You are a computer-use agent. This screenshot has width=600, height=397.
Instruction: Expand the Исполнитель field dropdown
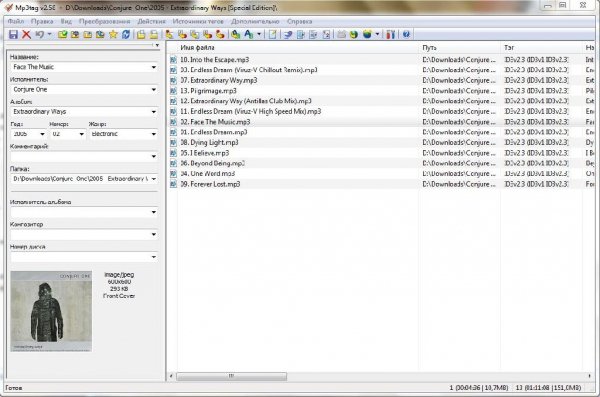click(x=154, y=90)
